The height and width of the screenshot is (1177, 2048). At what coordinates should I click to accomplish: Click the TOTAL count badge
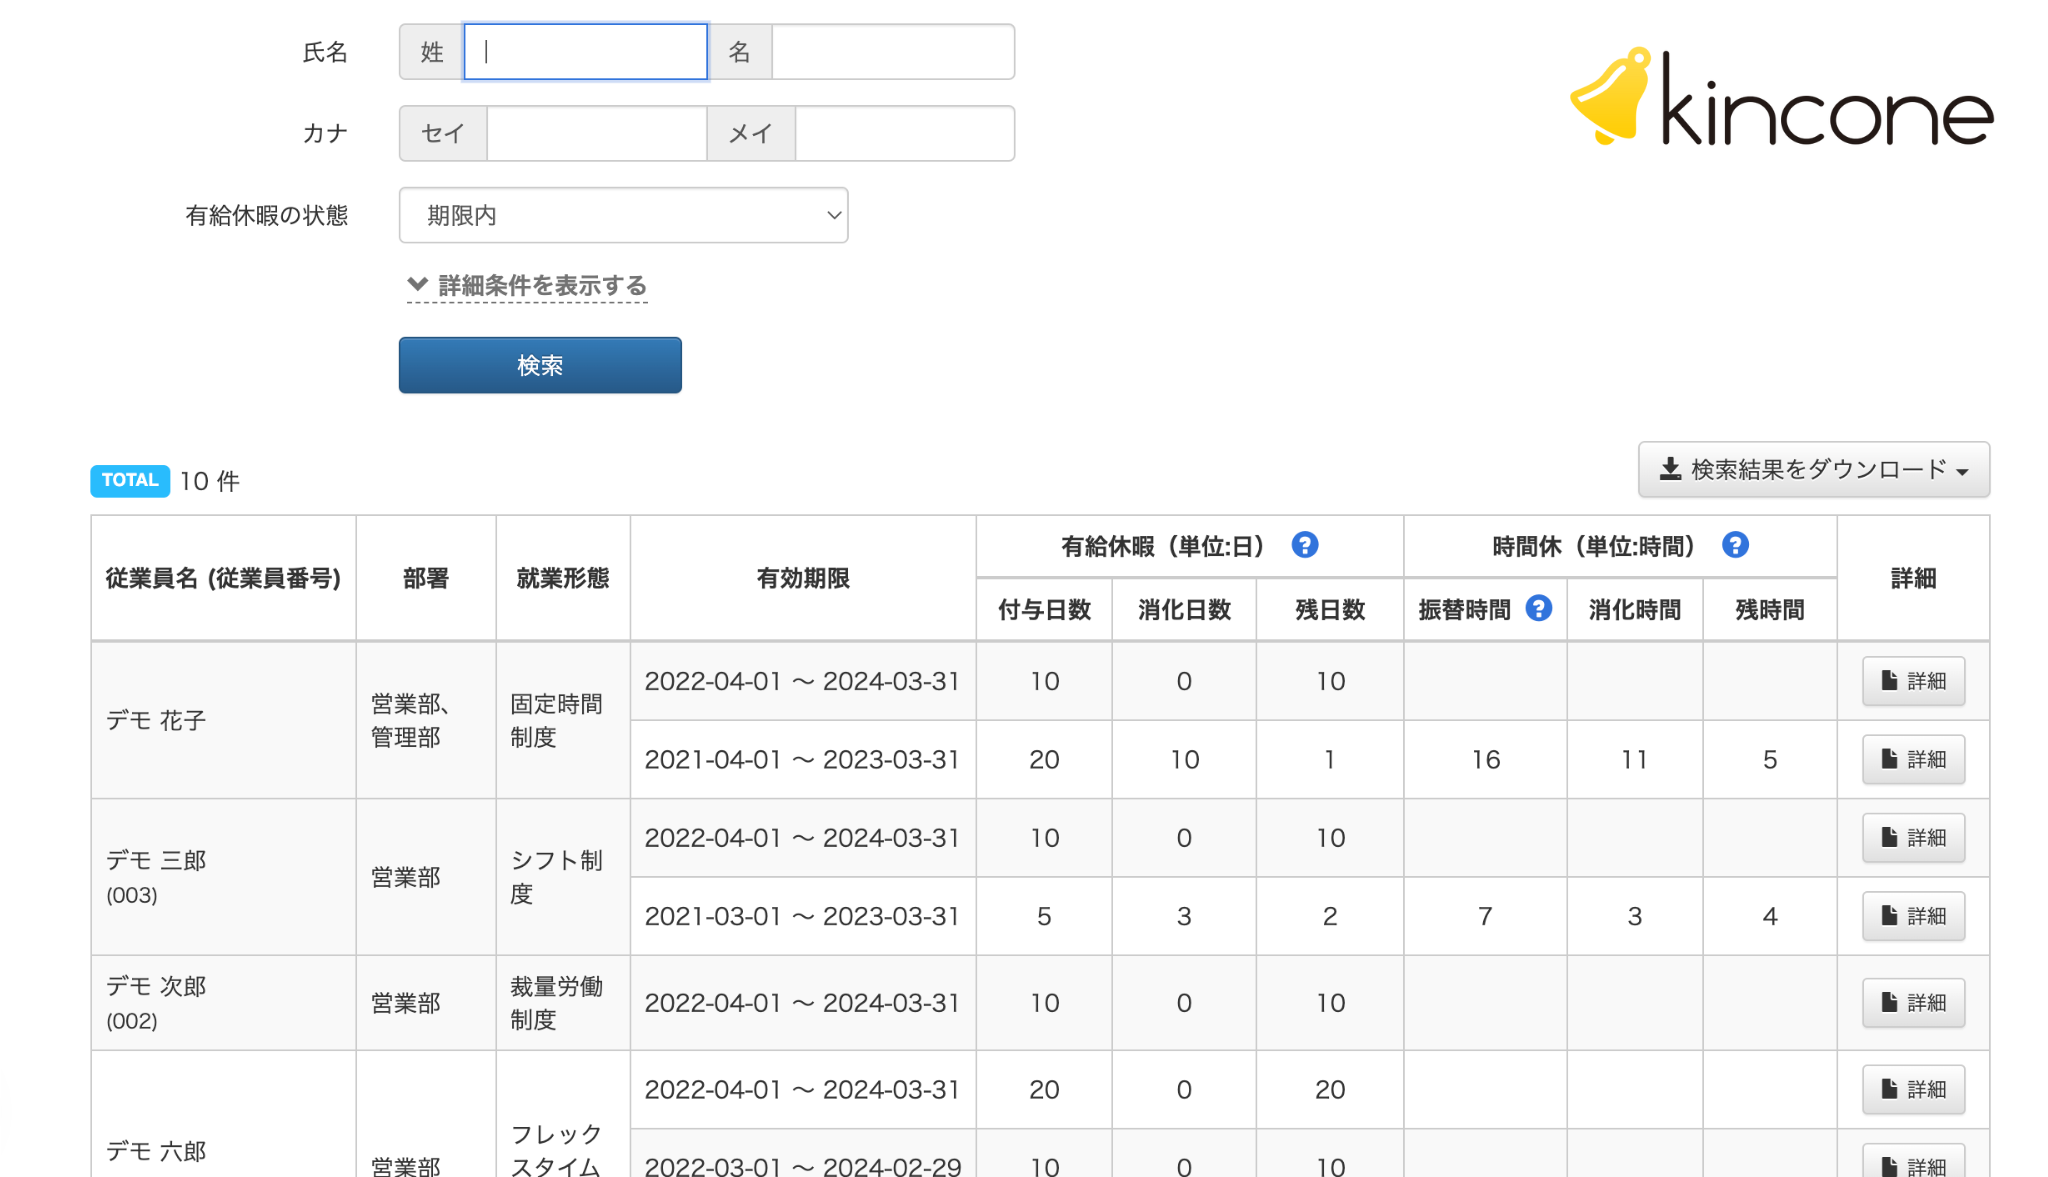[x=130, y=480]
